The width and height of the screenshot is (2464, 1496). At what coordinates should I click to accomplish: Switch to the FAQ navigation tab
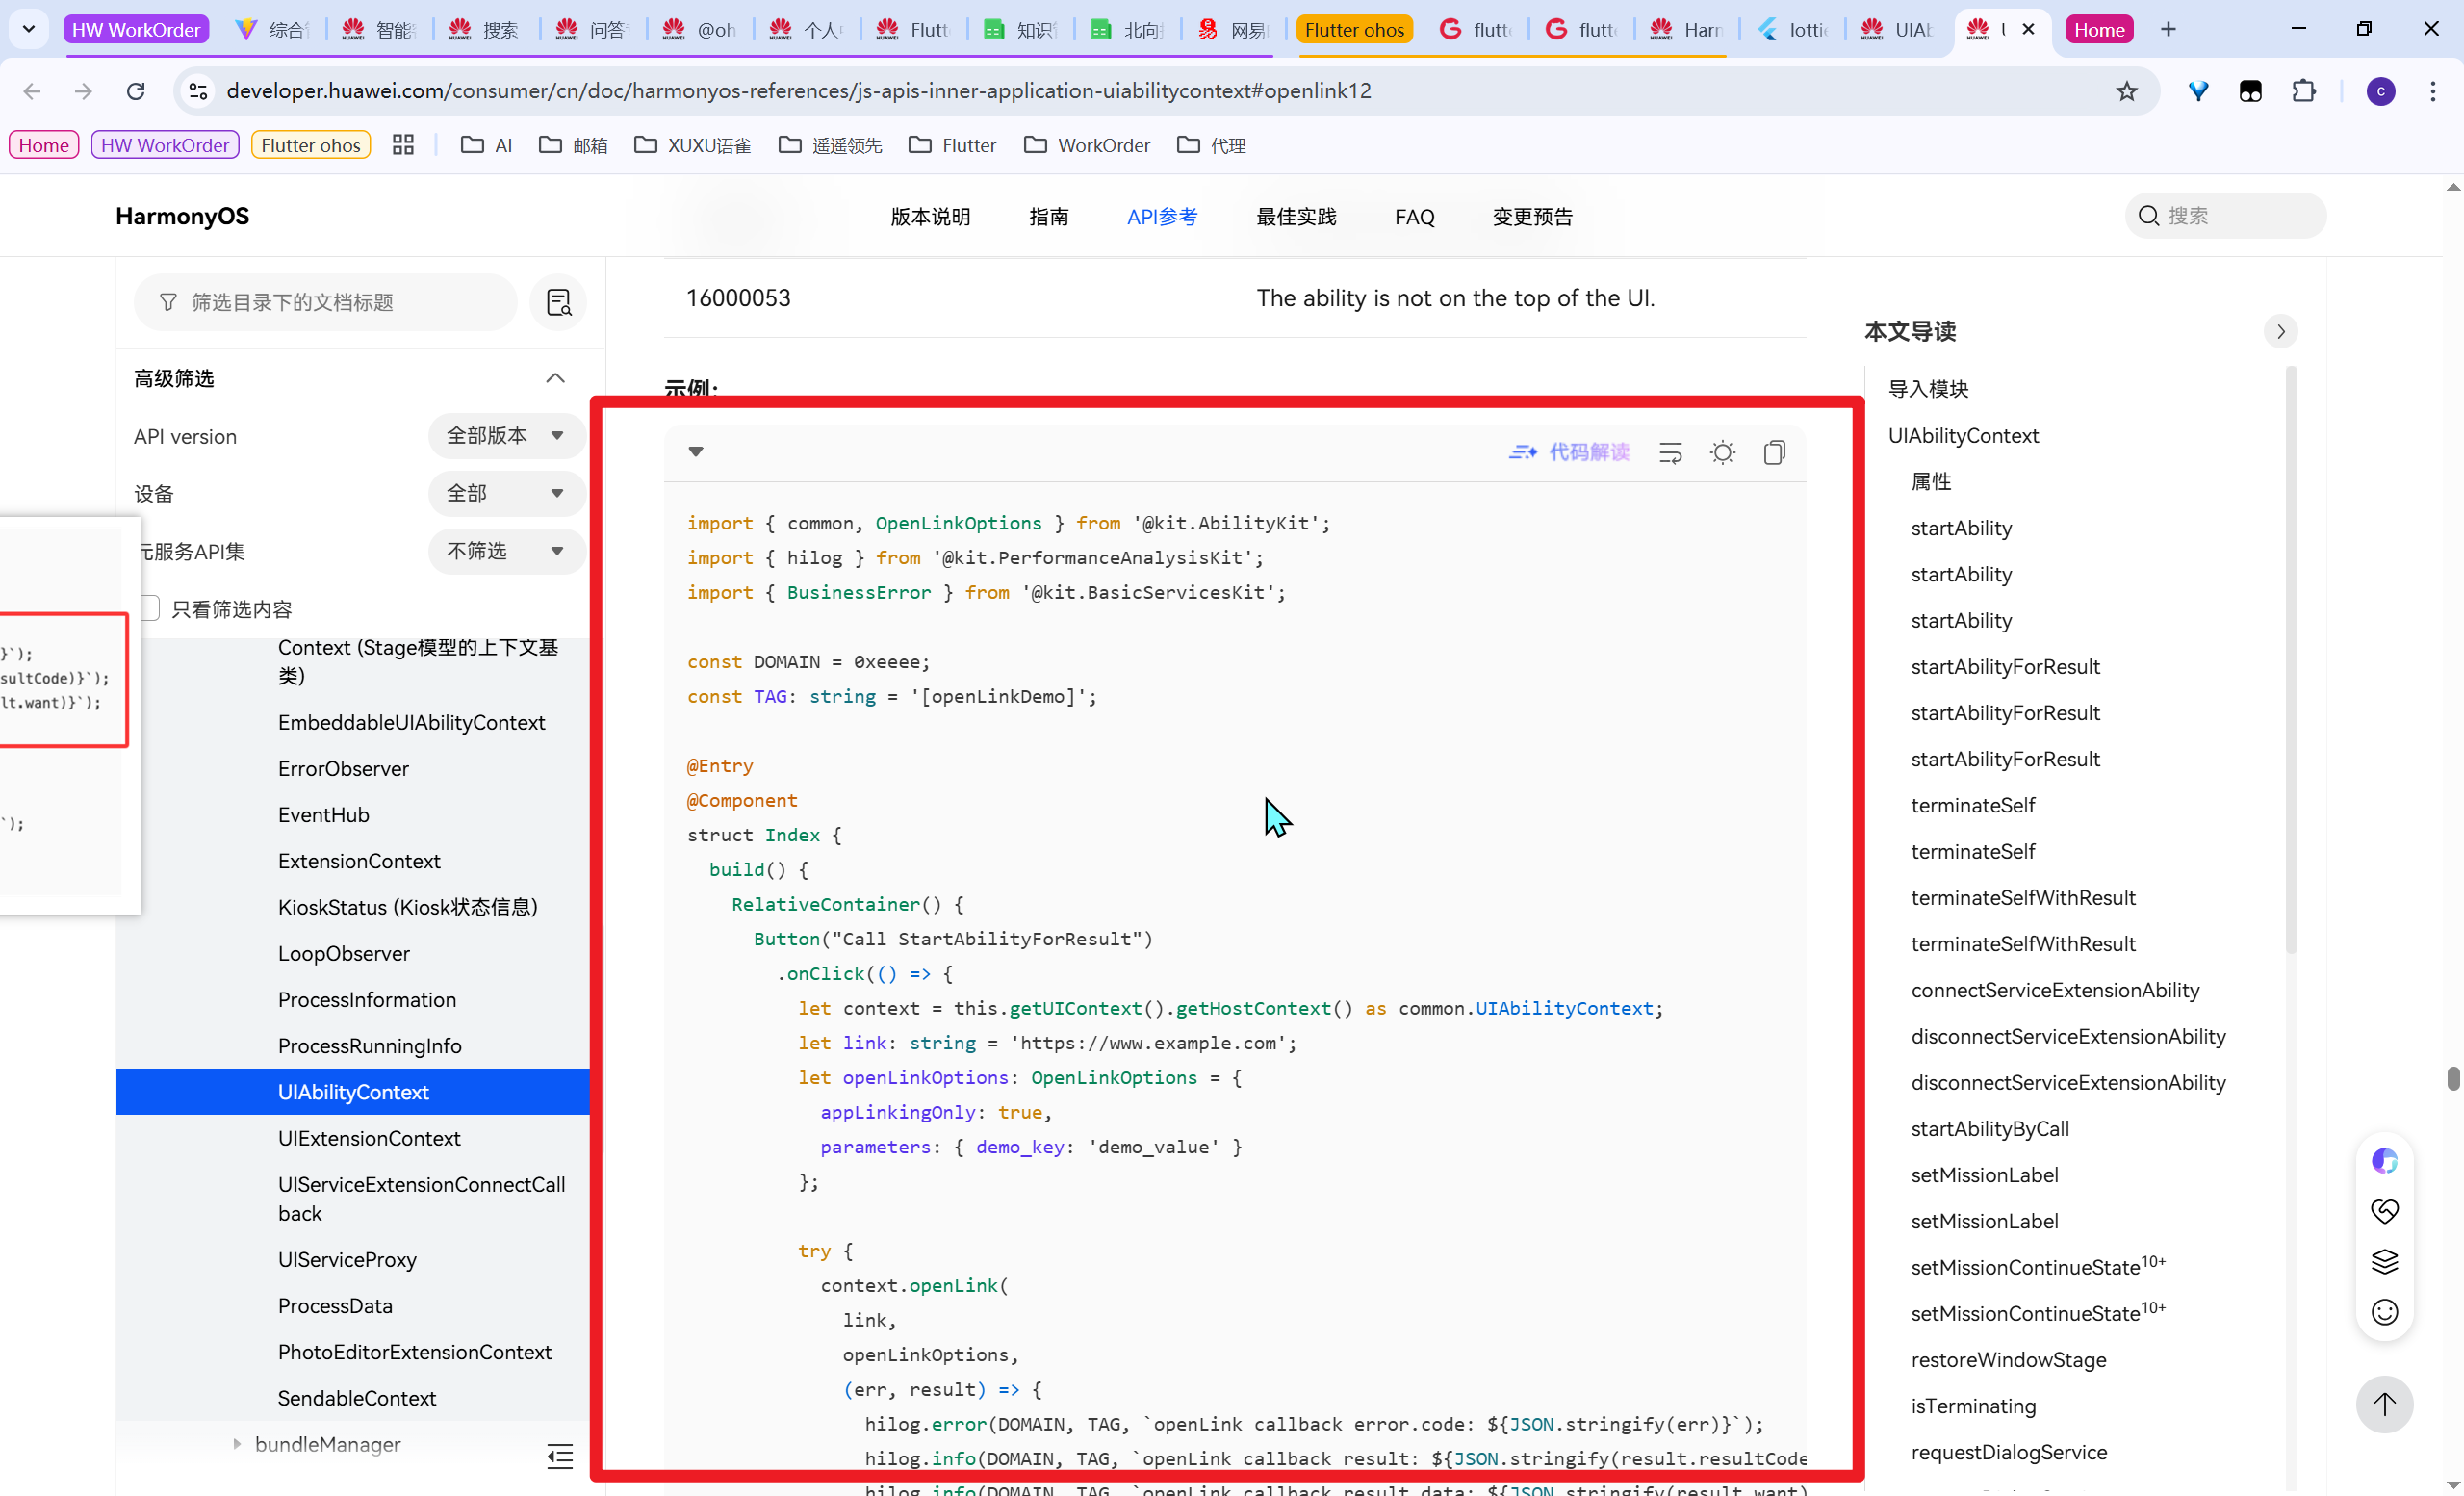coord(1414,216)
